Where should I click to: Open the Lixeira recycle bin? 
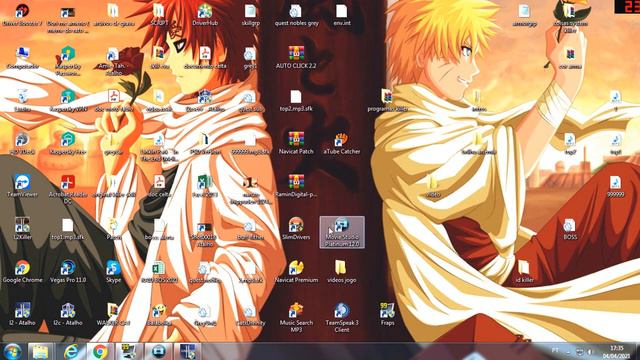[x=22, y=100]
